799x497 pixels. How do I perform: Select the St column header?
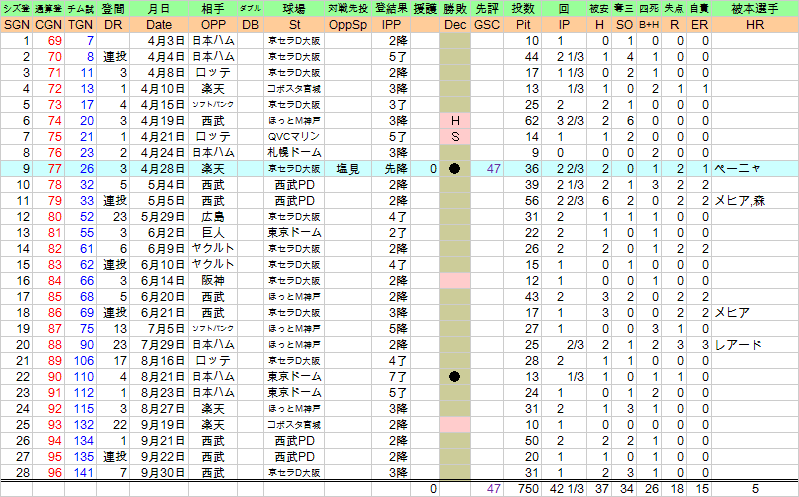[x=294, y=25]
